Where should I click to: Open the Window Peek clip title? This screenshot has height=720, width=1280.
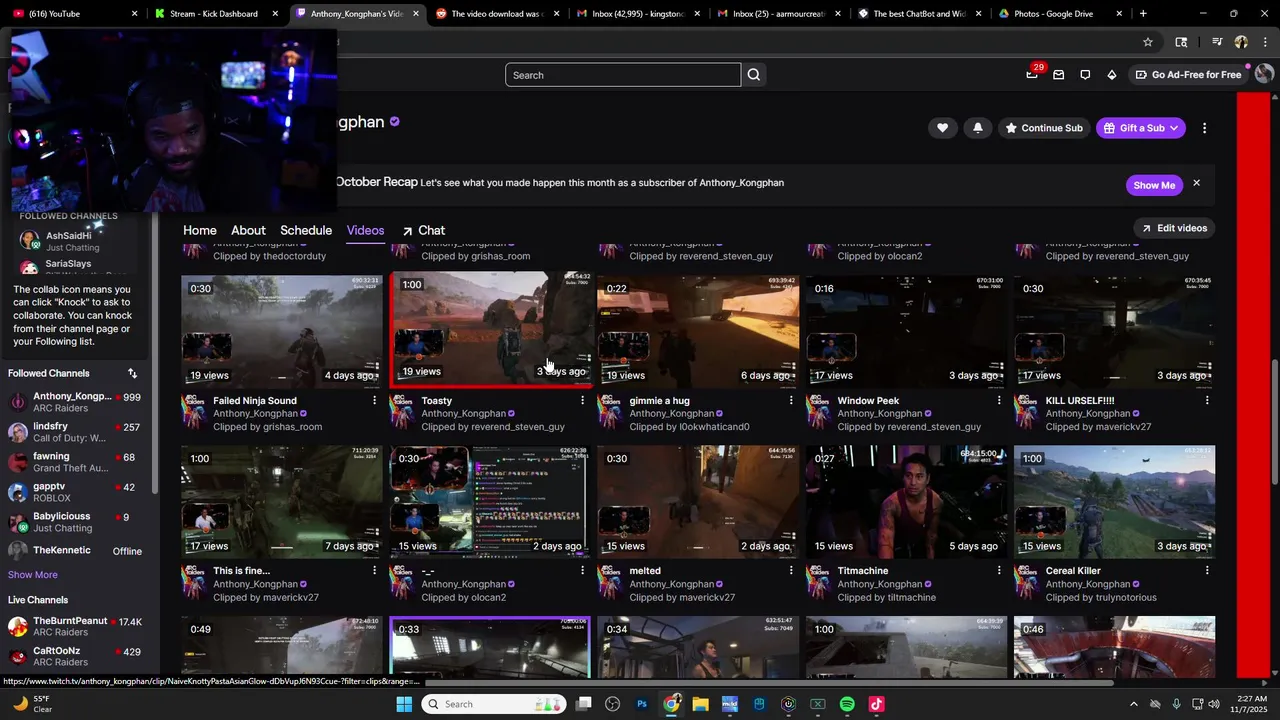868,400
